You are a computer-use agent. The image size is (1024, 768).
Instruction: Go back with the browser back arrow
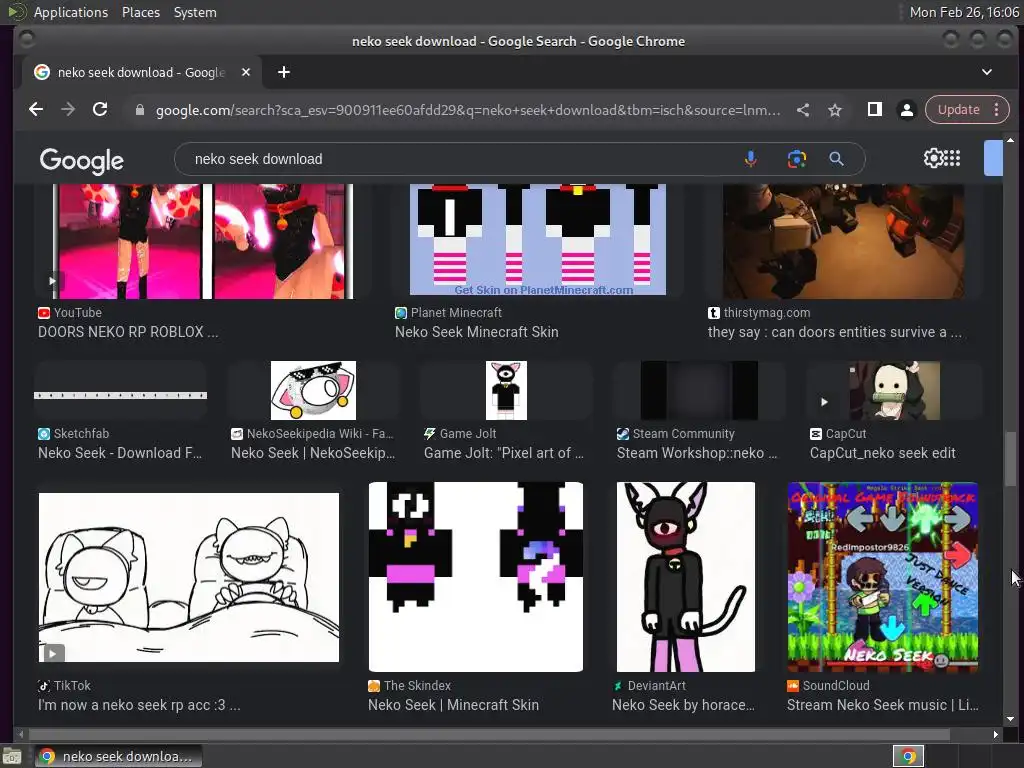pyautogui.click(x=36, y=110)
